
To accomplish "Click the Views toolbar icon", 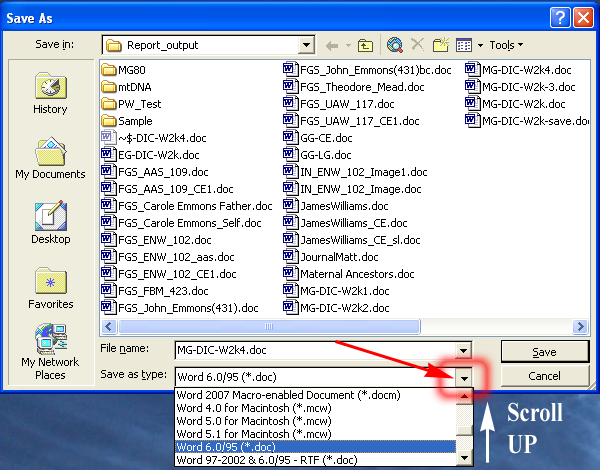I will click(464, 46).
